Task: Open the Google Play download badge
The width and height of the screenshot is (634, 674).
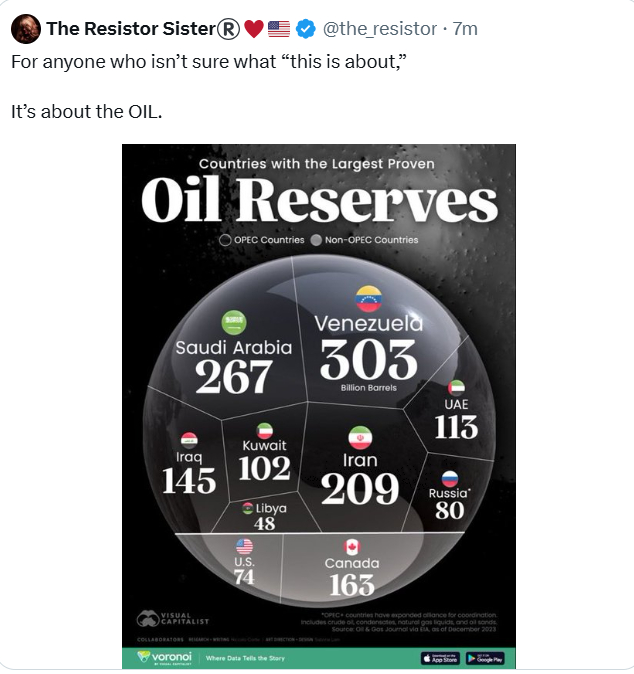Action: click(485, 658)
